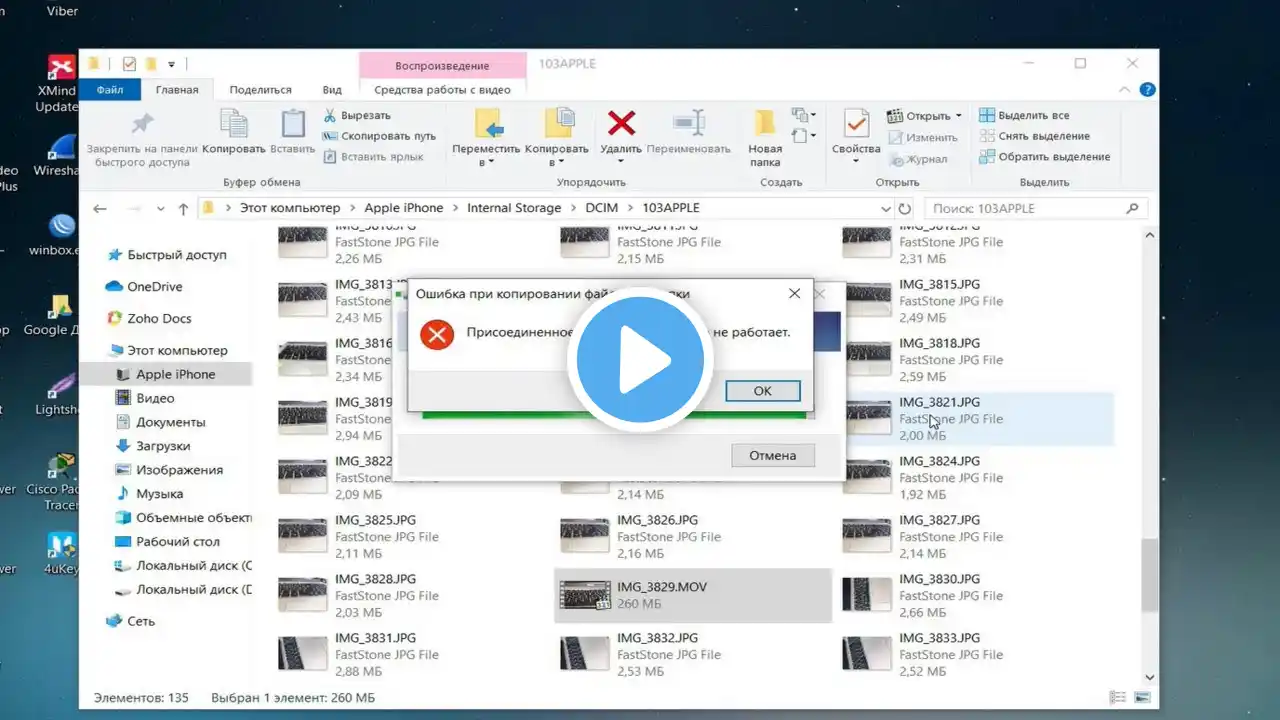Select file IMG_3829.MOV

[x=692, y=596]
